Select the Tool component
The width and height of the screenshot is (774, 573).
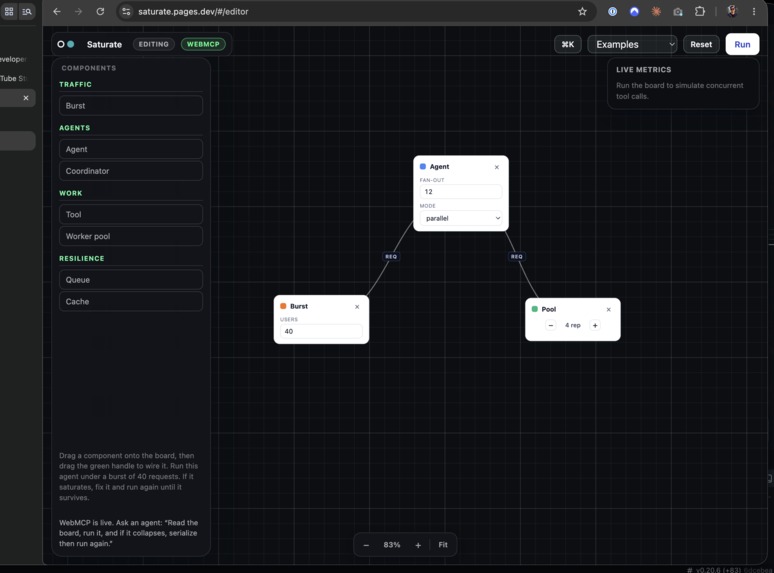tap(131, 214)
